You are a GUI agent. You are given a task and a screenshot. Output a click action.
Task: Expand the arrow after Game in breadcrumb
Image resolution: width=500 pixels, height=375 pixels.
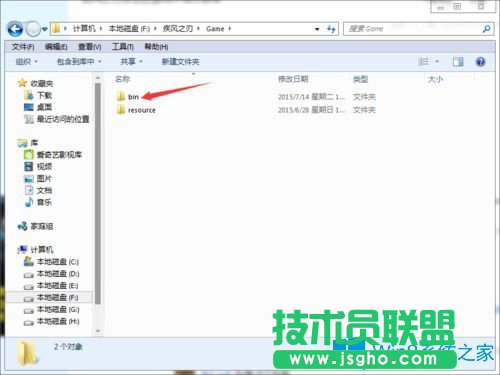click(230, 29)
